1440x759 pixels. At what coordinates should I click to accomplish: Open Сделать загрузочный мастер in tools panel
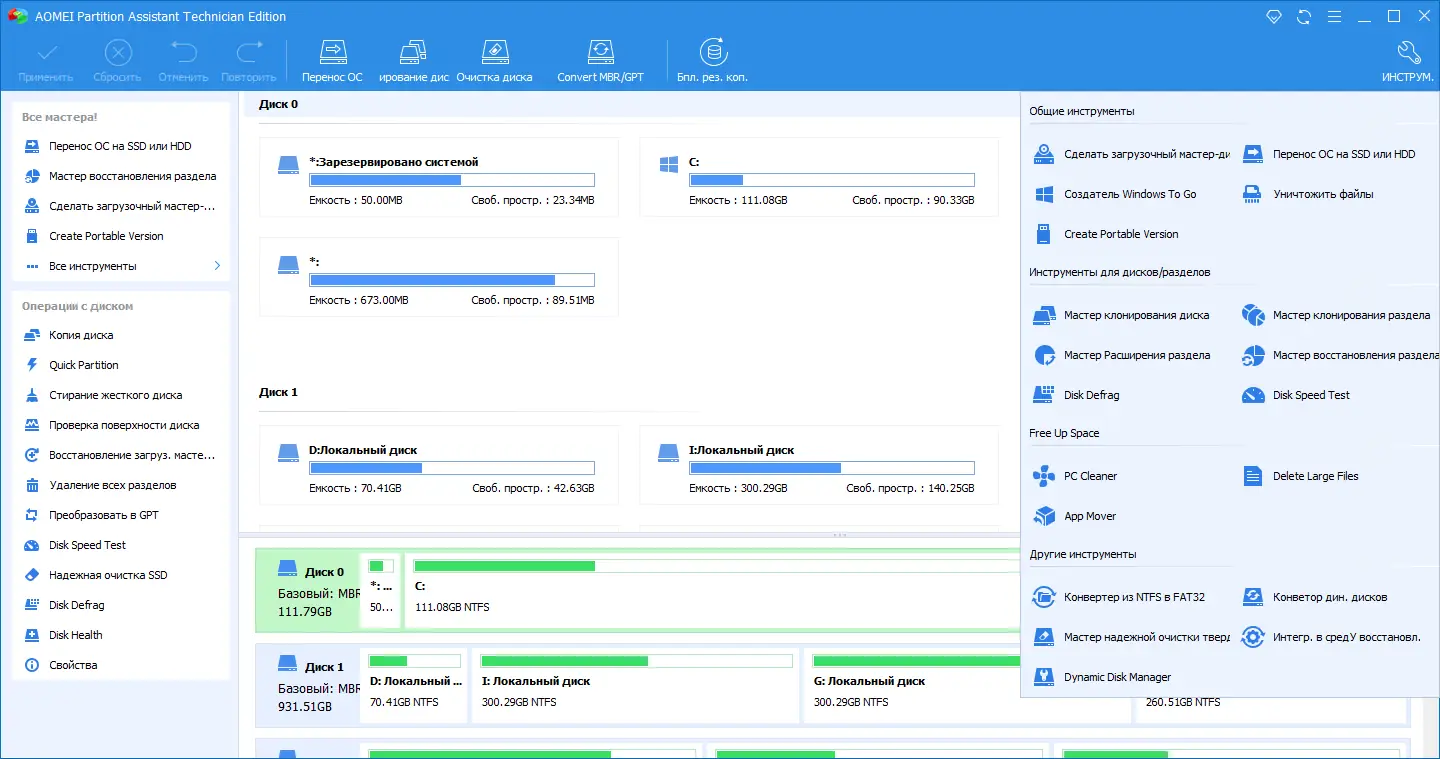tap(1131, 154)
